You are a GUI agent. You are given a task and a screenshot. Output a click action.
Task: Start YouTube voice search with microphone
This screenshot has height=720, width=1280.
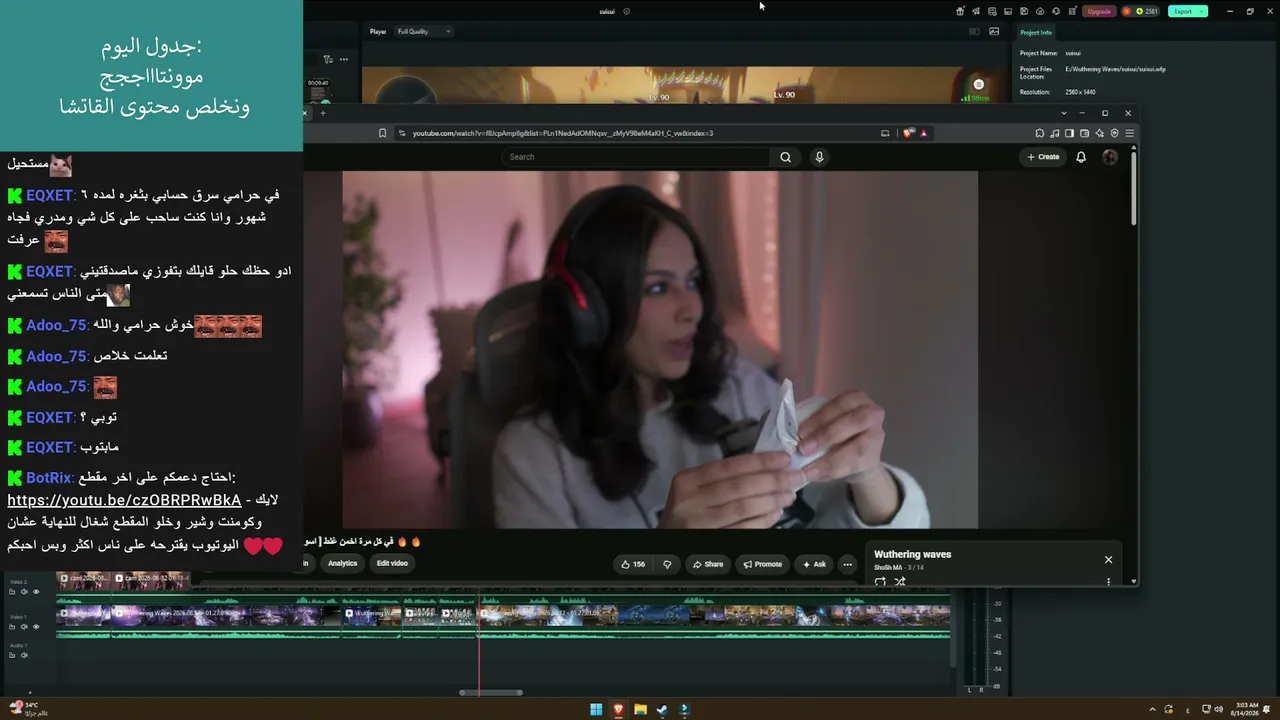point(819,157)
